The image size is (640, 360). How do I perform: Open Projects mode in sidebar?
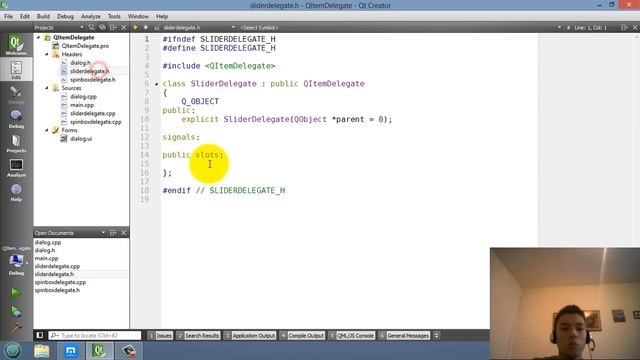[x=16, y=143]
